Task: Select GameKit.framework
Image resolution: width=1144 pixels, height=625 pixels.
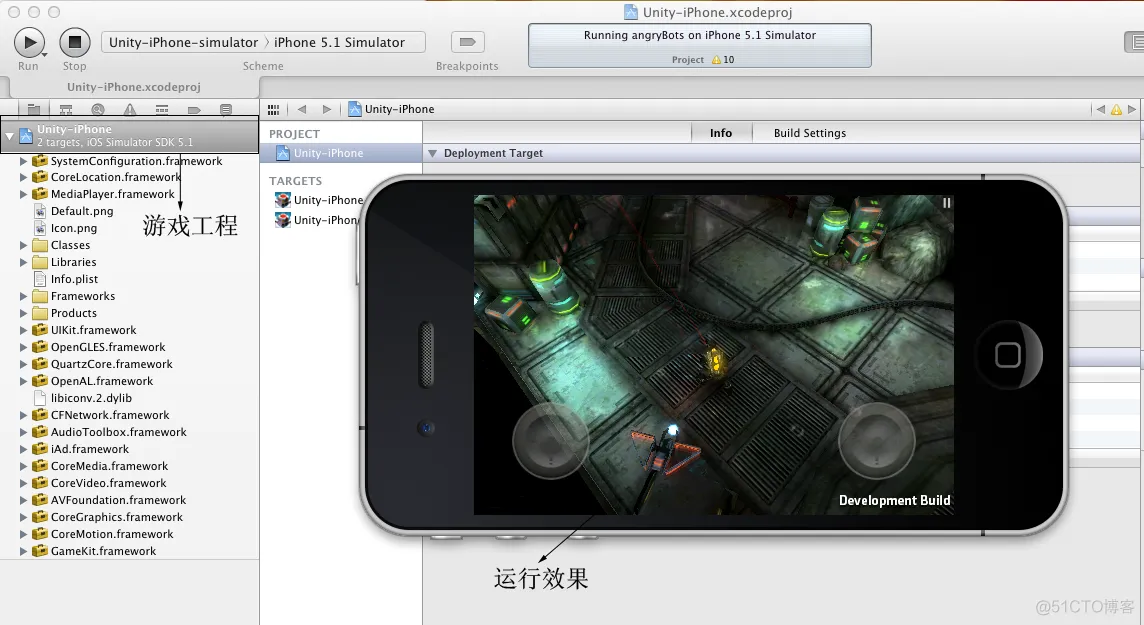Action: [x=104, y=551]
